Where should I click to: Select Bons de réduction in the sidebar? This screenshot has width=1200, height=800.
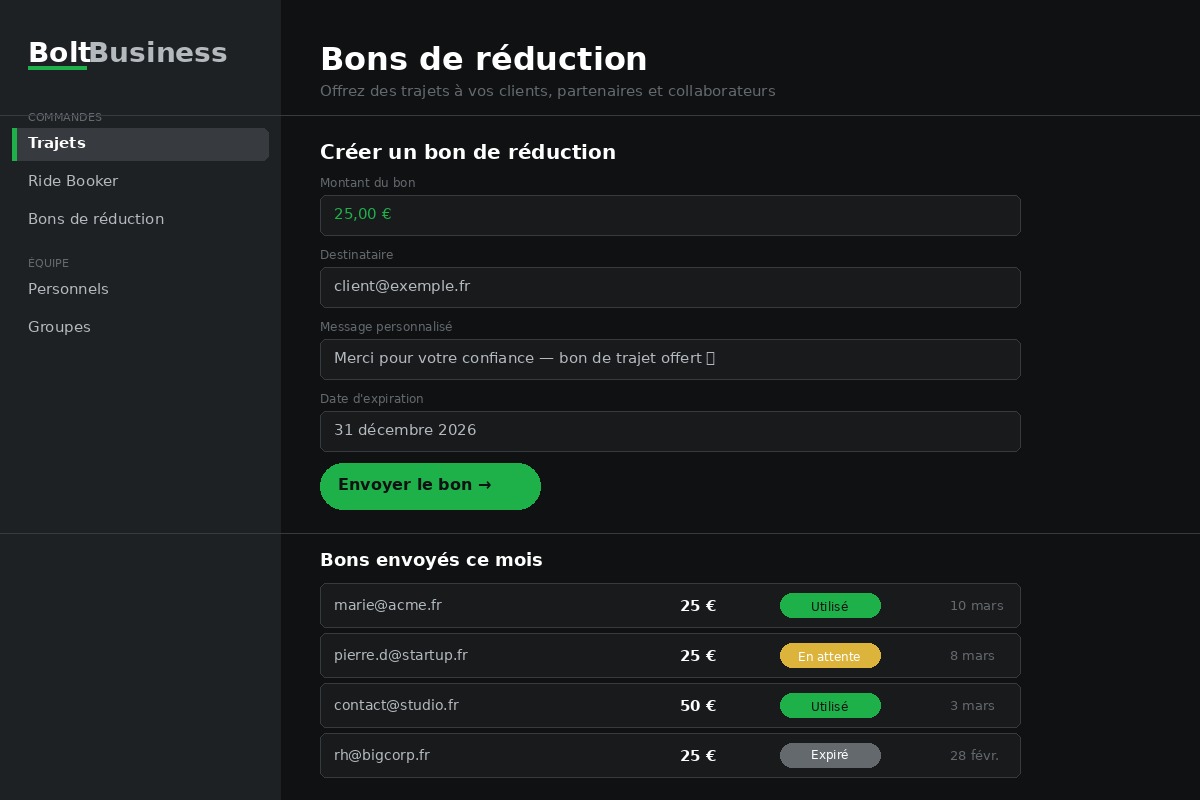tap(96, 219)
